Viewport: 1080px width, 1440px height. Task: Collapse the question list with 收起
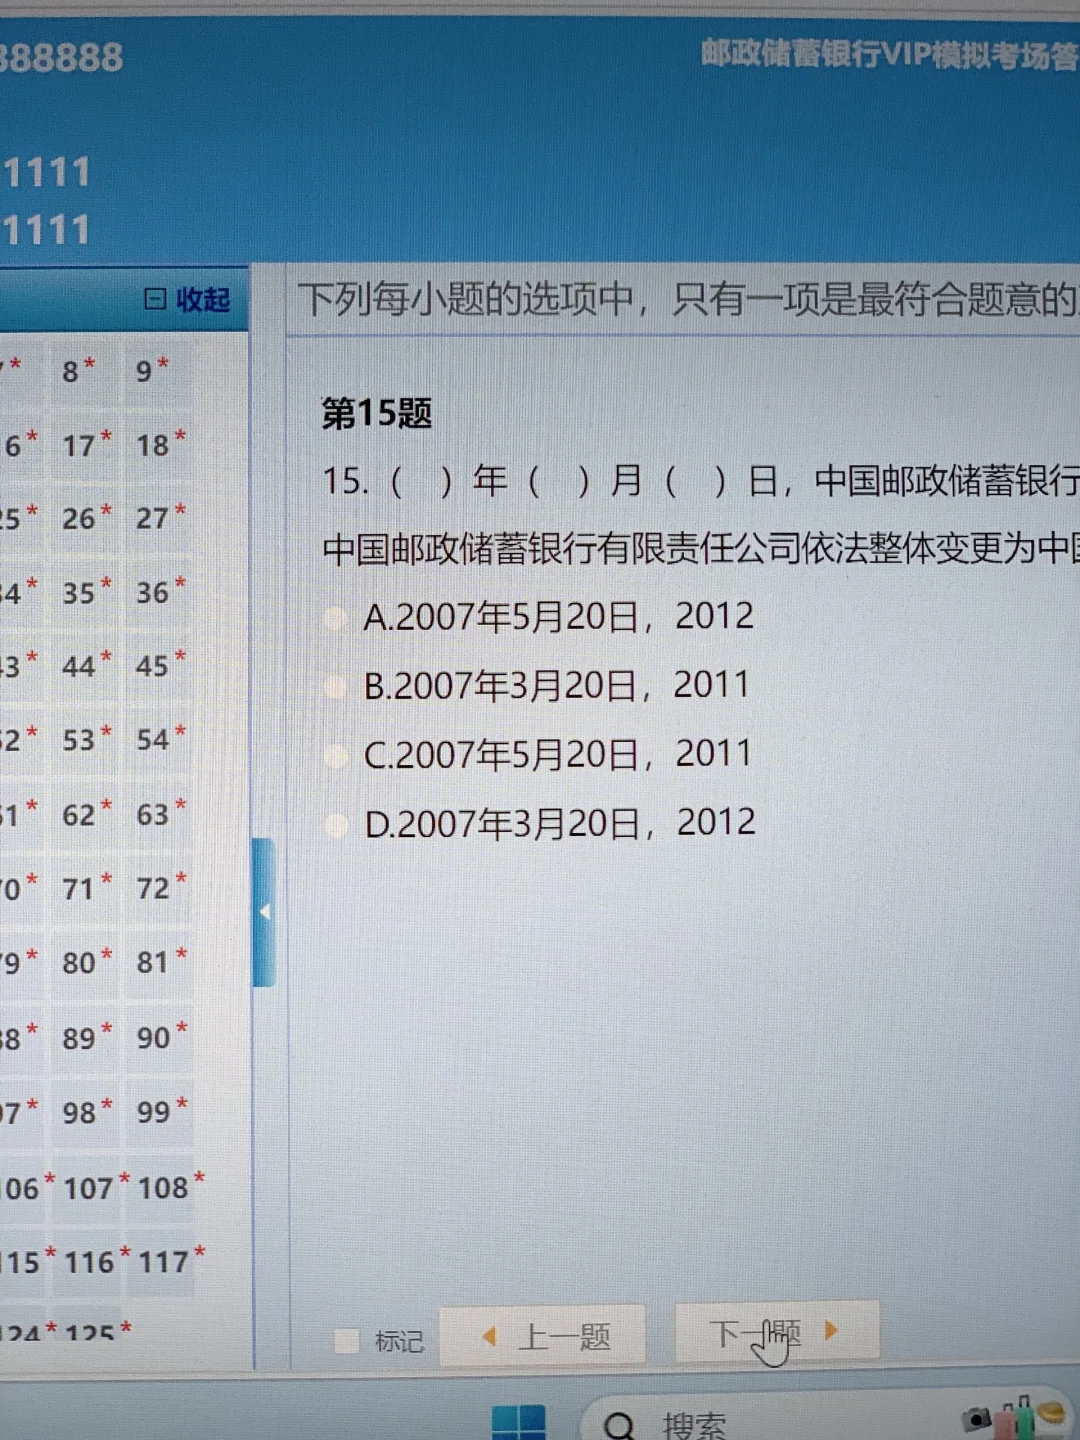click(201, 299)
